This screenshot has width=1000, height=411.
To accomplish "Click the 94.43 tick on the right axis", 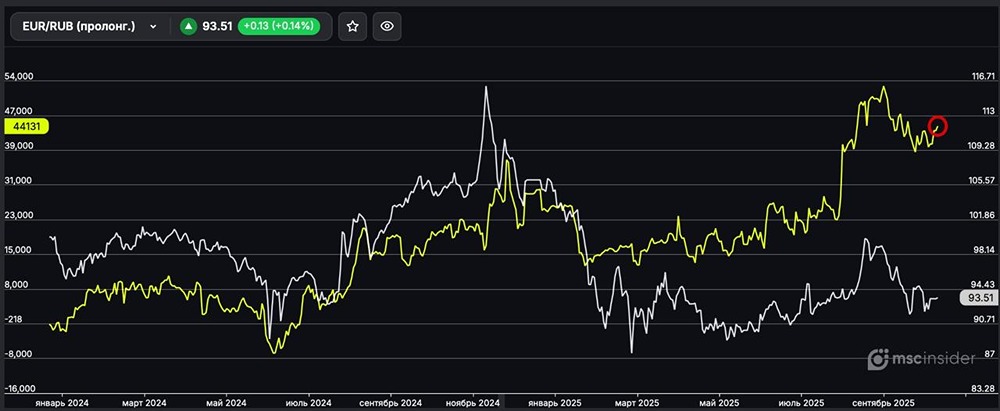I will pos(983,285).
